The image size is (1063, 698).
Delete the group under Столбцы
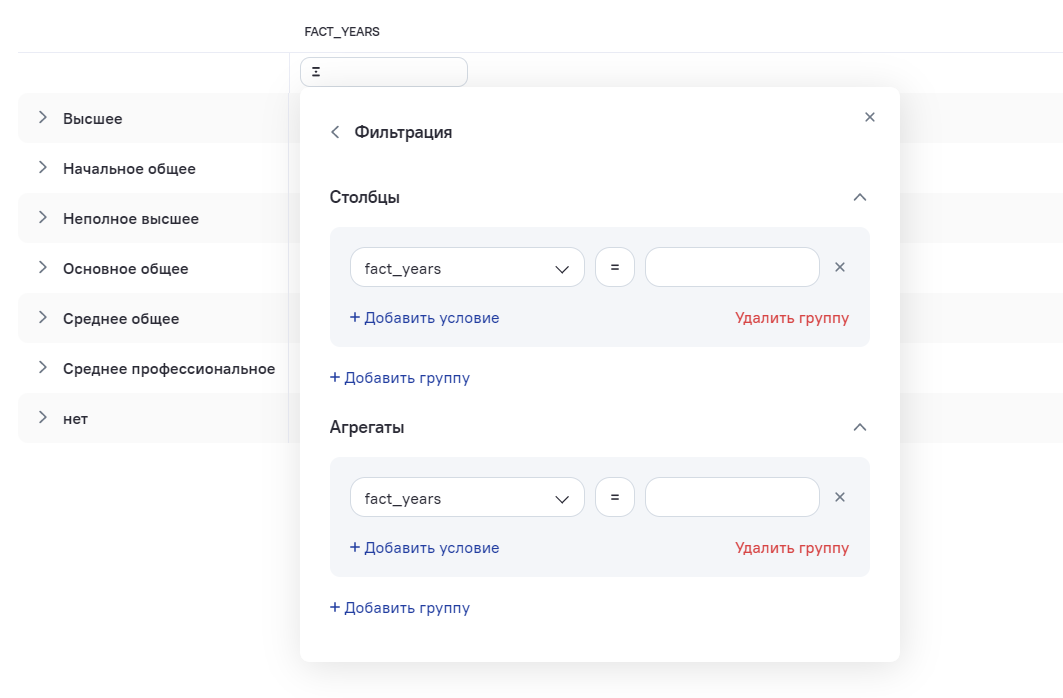click(791, 318)
